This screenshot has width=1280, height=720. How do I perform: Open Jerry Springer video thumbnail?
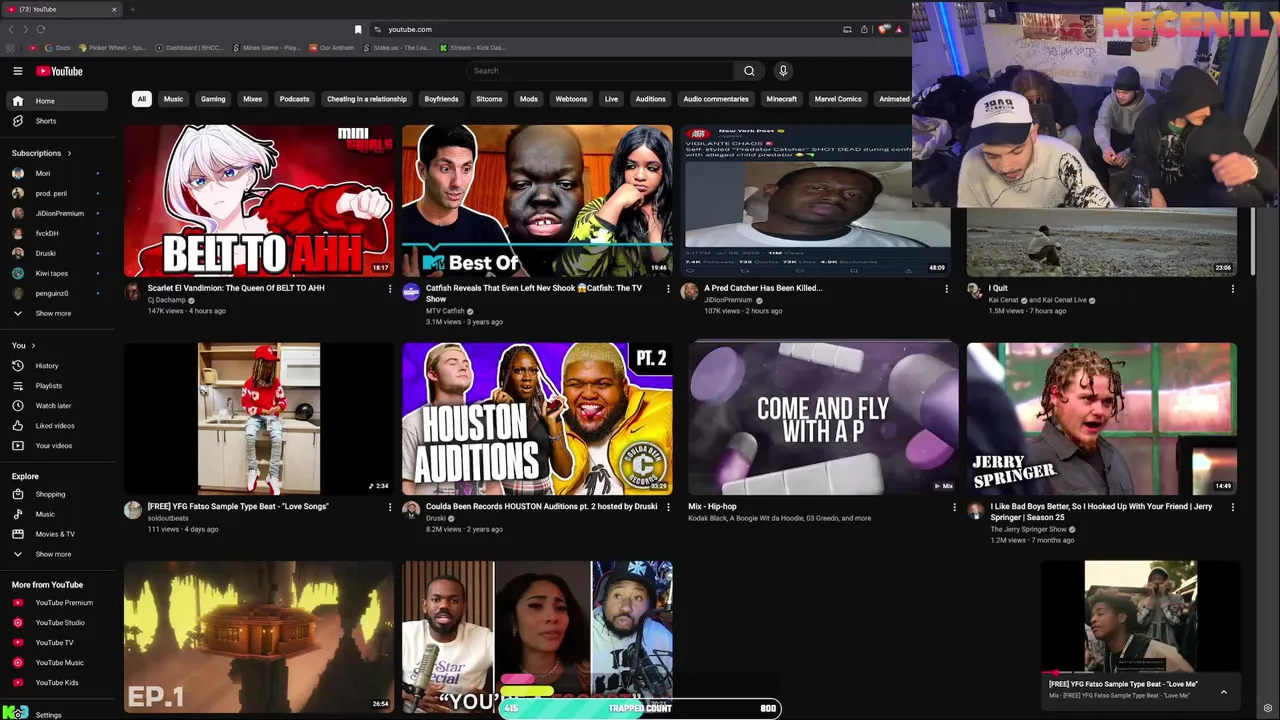pyautogui.click(x=1101, y=419)
